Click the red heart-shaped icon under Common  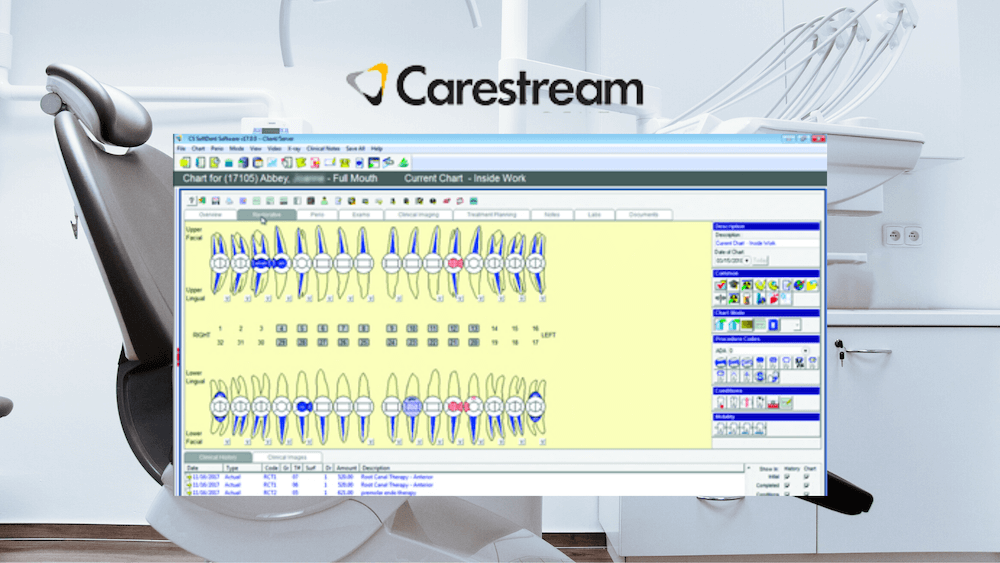tap(774, 298)
